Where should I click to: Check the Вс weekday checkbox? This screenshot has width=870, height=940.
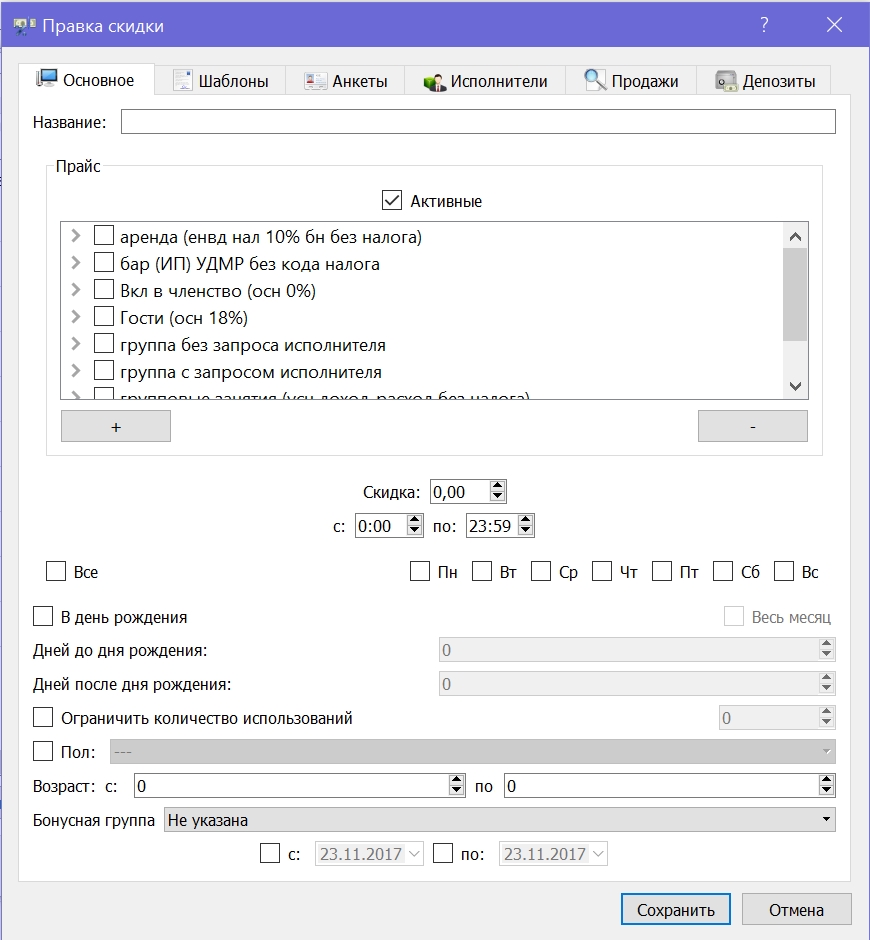[x=784, y=571]
